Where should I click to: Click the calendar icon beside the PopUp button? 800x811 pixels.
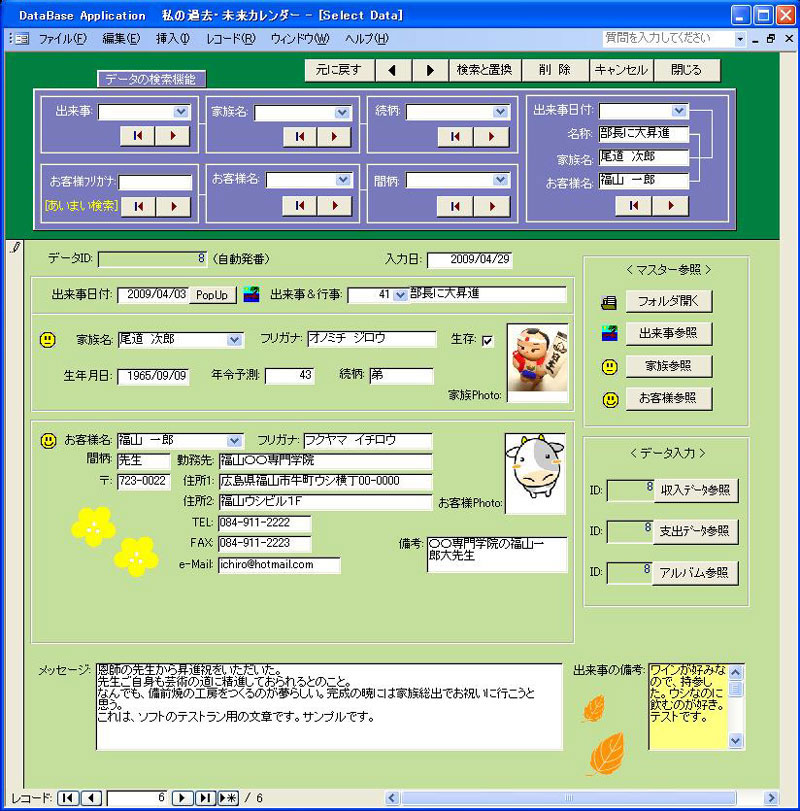point(251,295)
